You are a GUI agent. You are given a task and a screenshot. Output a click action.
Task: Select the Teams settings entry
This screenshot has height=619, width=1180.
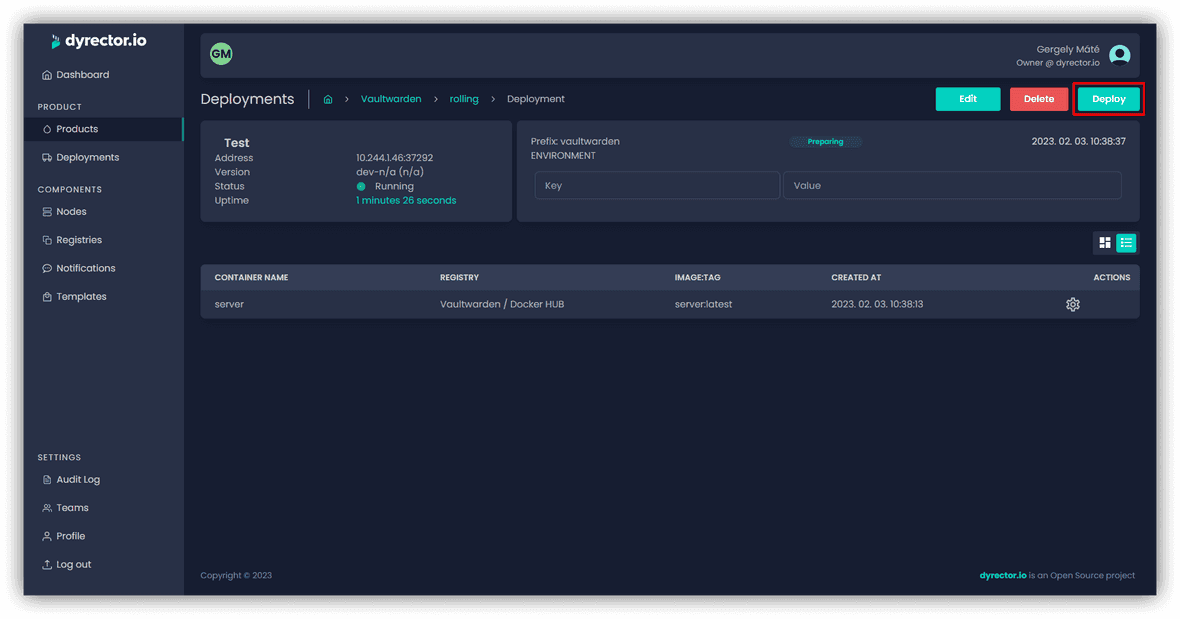tap(72, 507)
